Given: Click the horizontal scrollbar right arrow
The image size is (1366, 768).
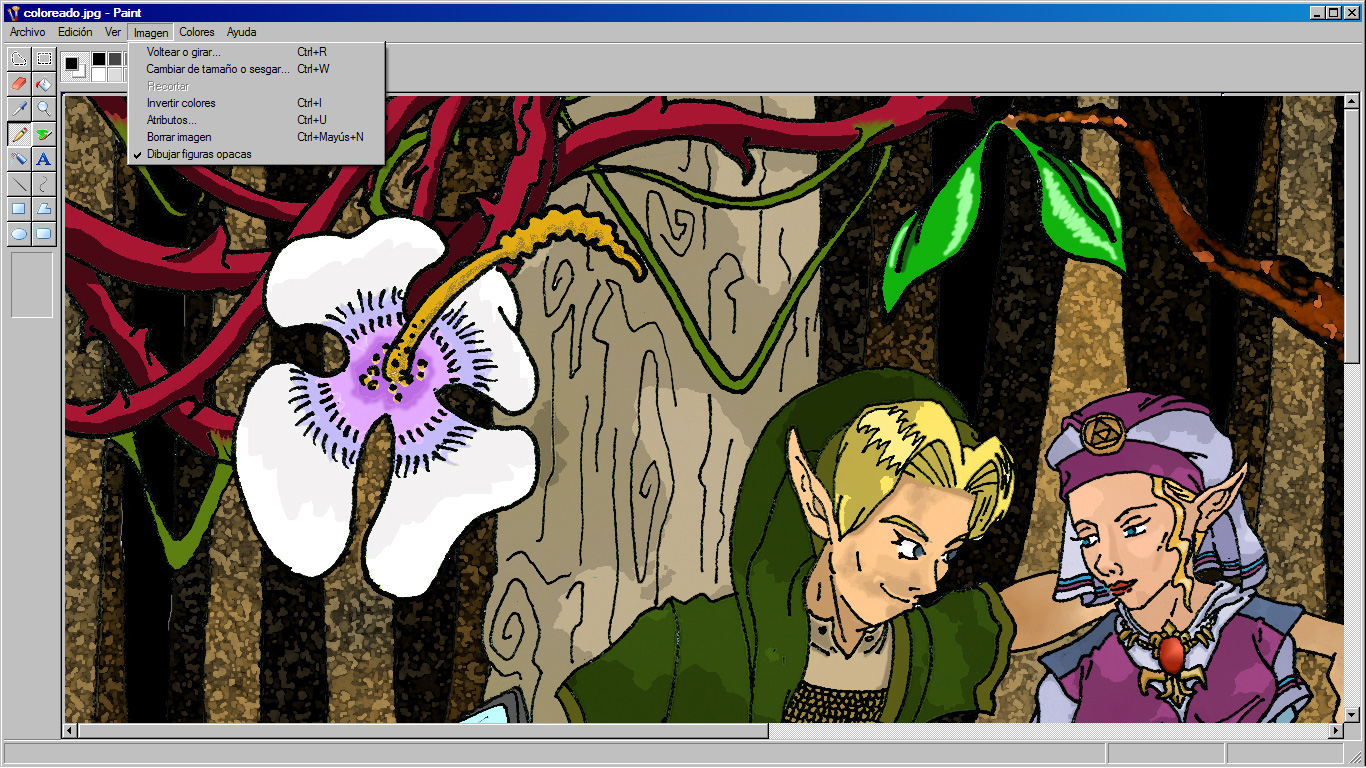Looking at the screenshot, I should (1335, 731).
